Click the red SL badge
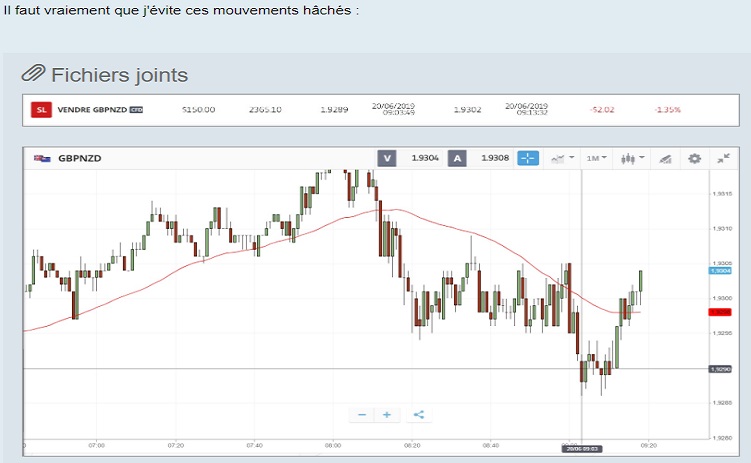751x463 pixels. [40, 110]
